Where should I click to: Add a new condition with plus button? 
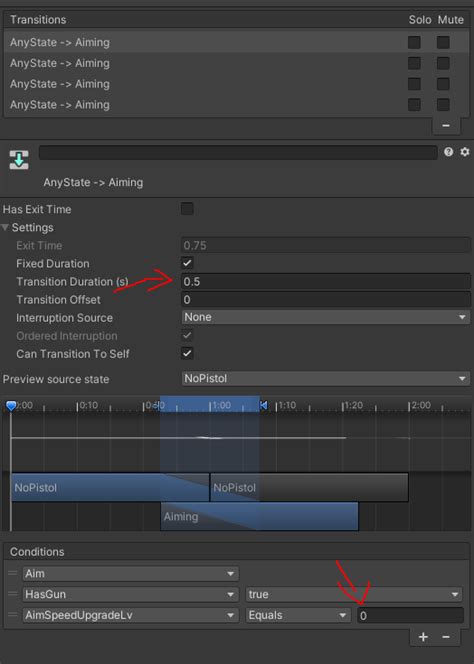423,637
